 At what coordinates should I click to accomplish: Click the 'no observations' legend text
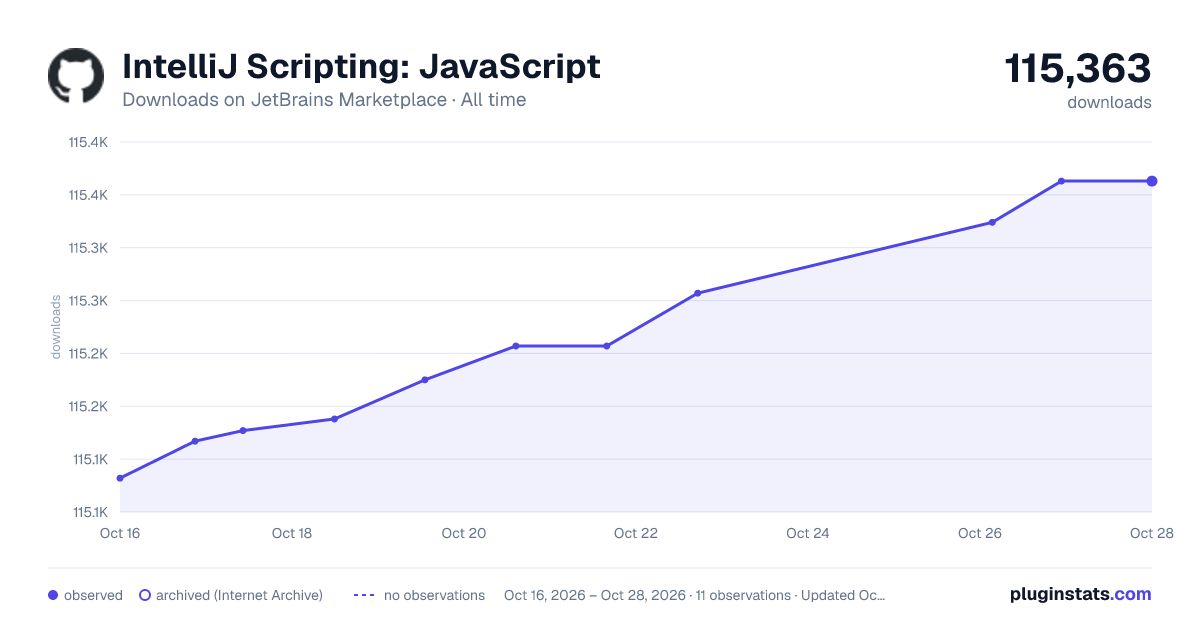434,595
